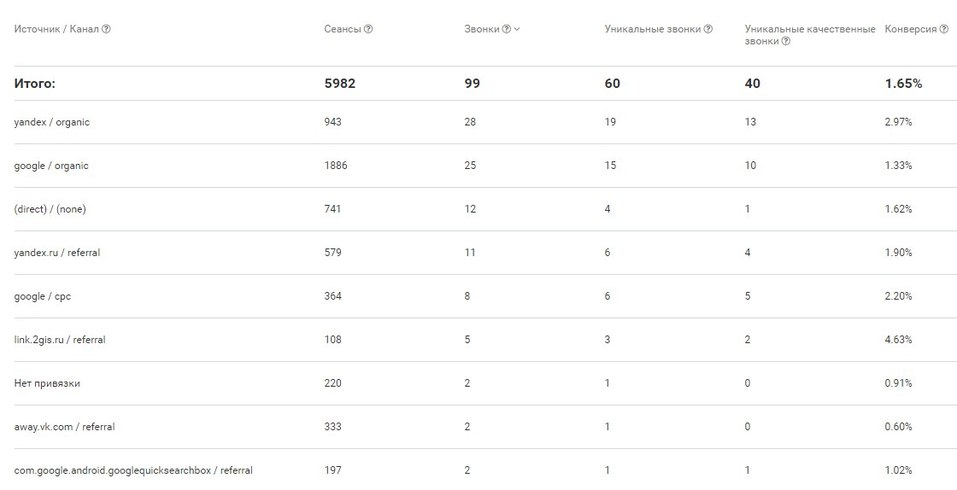Click the Конверсия column header text
Image resolution: width=957 pixels, height=490 pixels.
point(910,29)
